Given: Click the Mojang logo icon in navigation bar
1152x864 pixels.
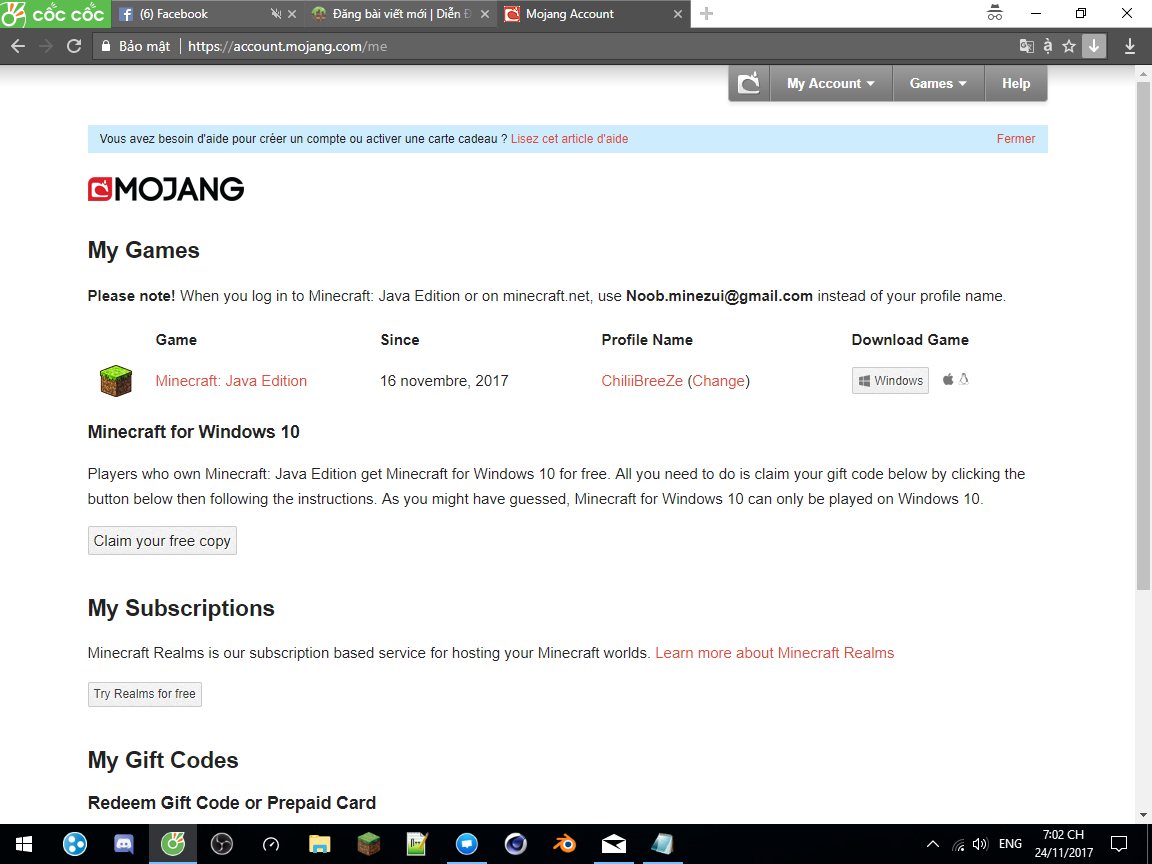Looking at the screenshot, I should pos(749,83).
